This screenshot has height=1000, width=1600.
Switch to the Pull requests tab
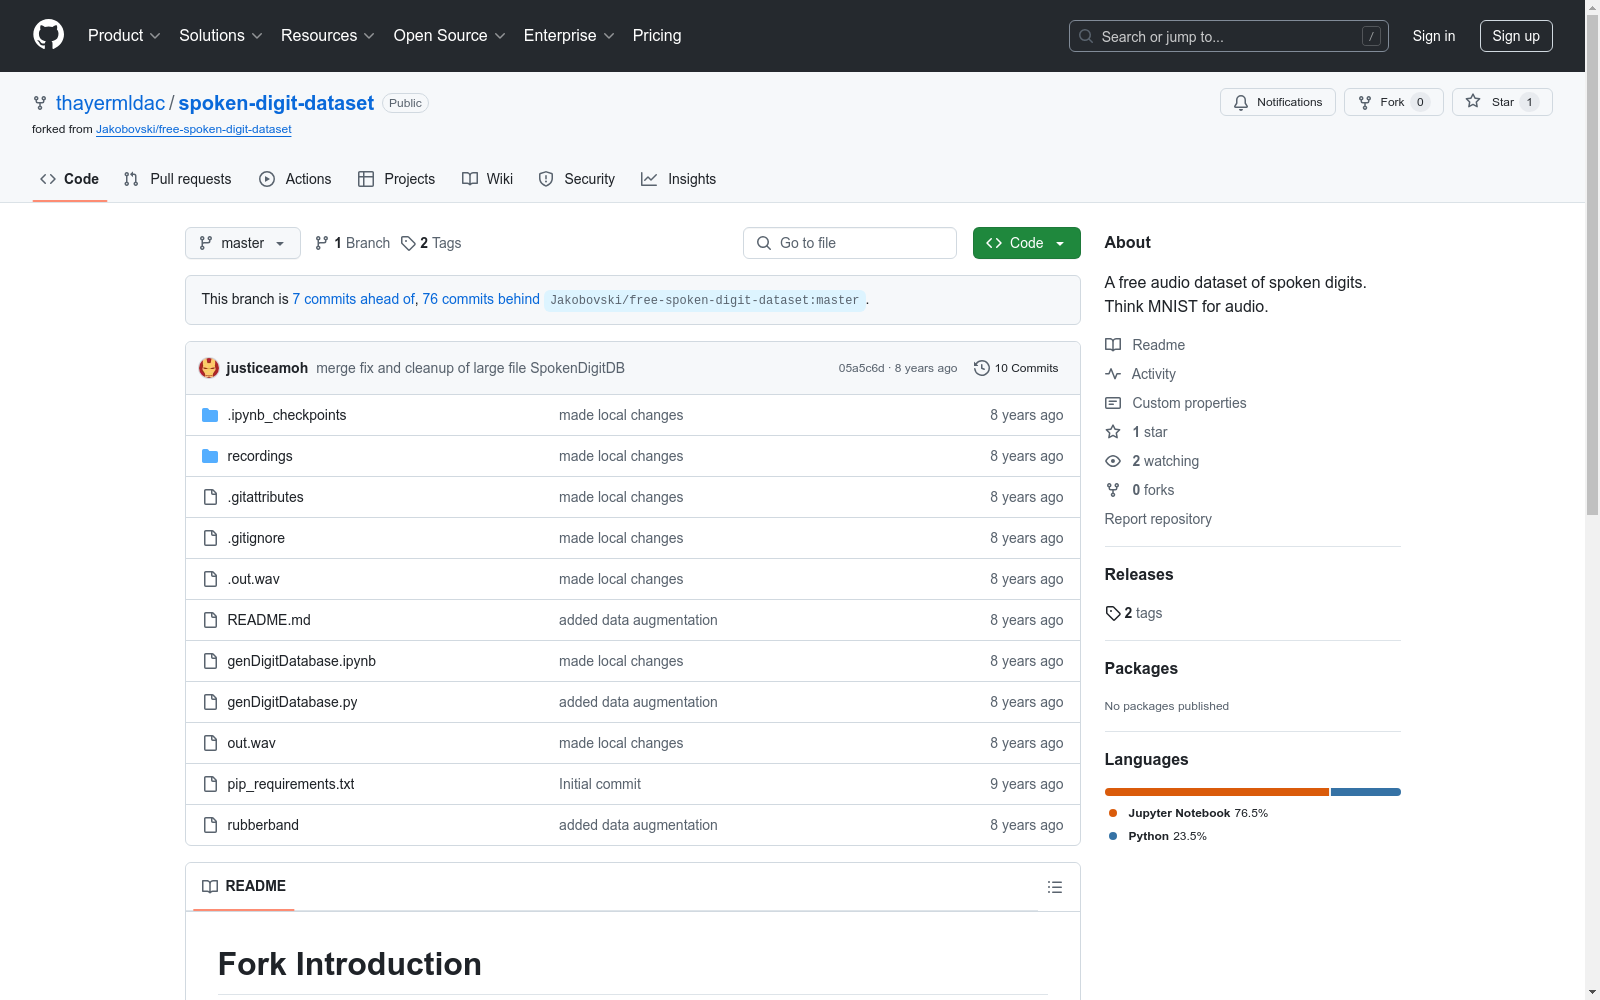click(178, 179)
